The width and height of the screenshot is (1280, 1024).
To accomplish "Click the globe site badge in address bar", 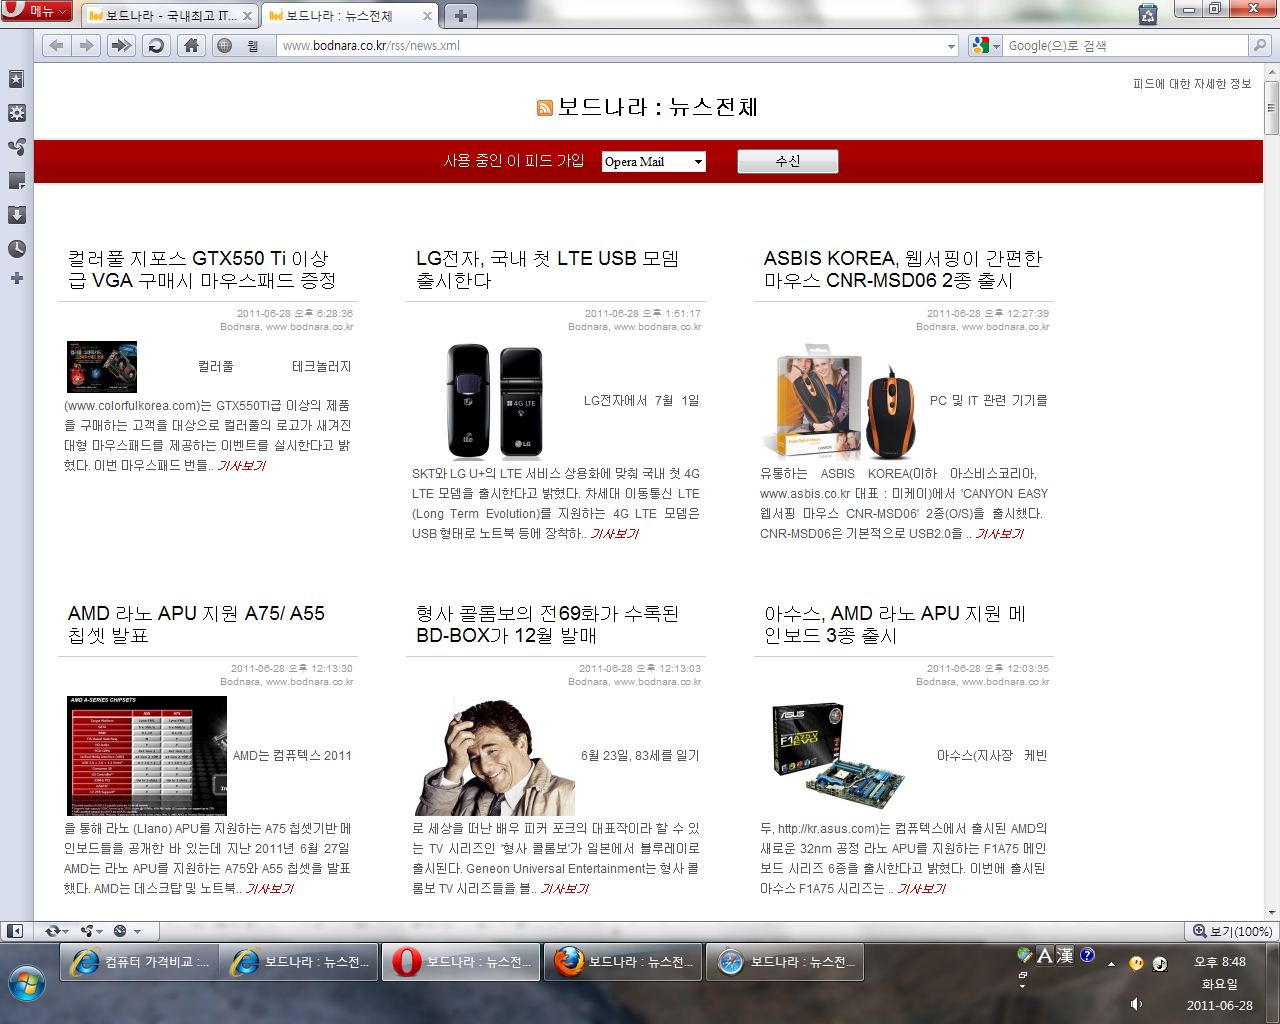I will 225,45.
